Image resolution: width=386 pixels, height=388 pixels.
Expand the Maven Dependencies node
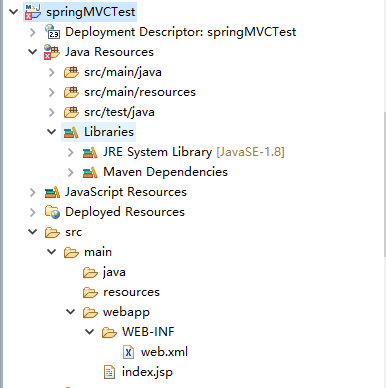coord(71,172)
